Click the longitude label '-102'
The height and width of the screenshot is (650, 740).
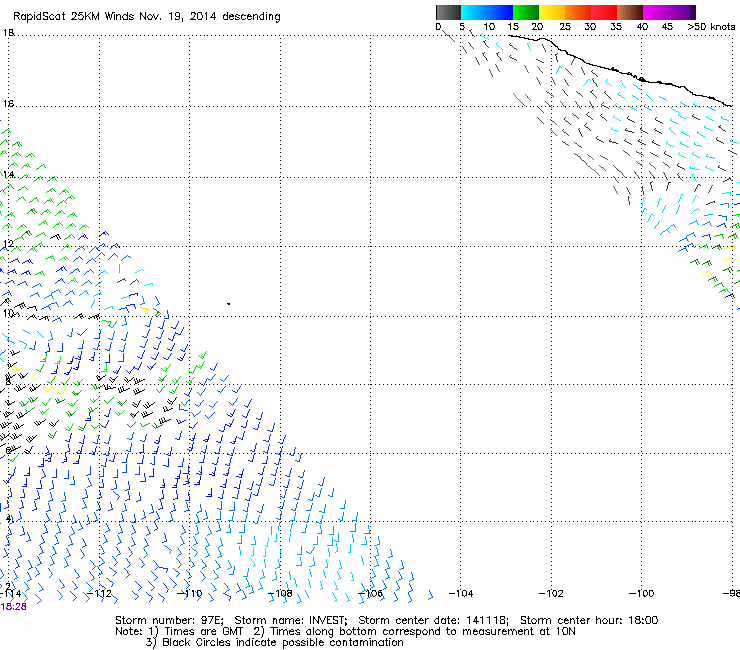[551, 593]
